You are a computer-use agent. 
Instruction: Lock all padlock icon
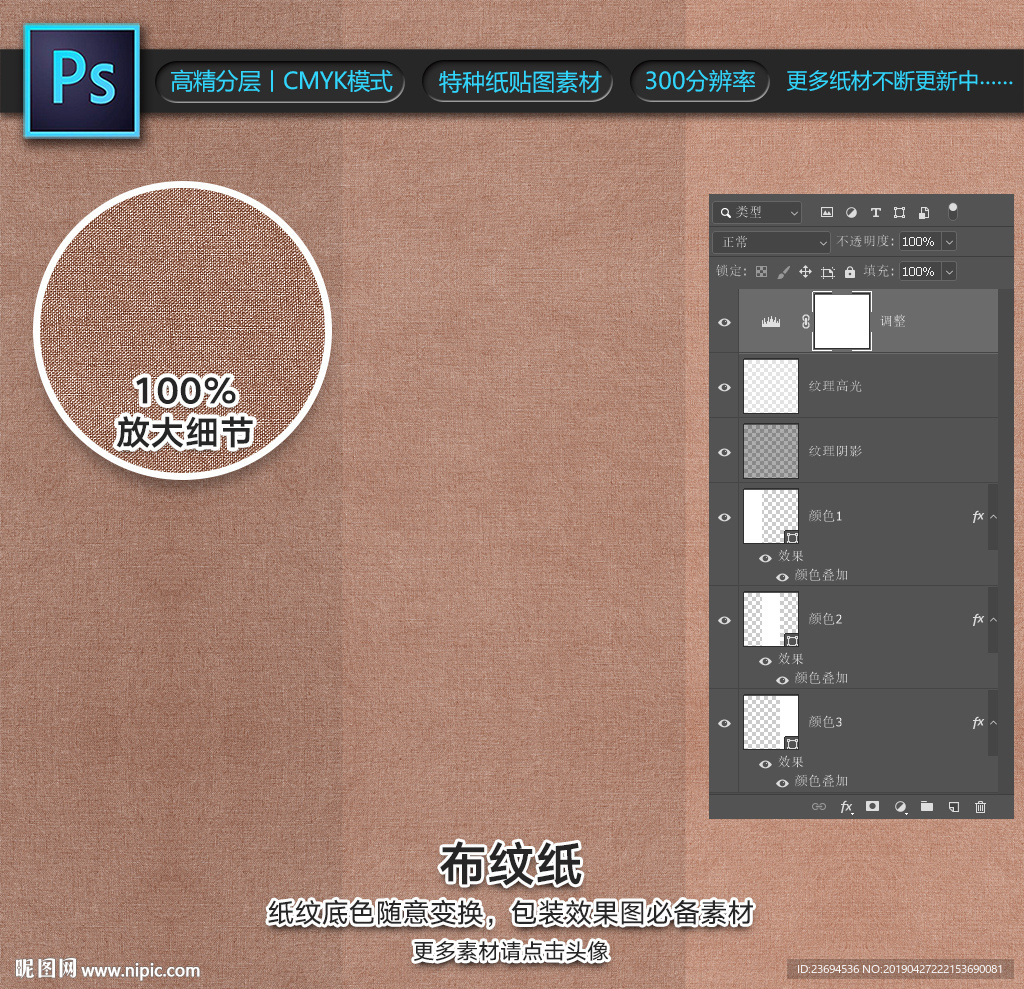tap(850, 272)
